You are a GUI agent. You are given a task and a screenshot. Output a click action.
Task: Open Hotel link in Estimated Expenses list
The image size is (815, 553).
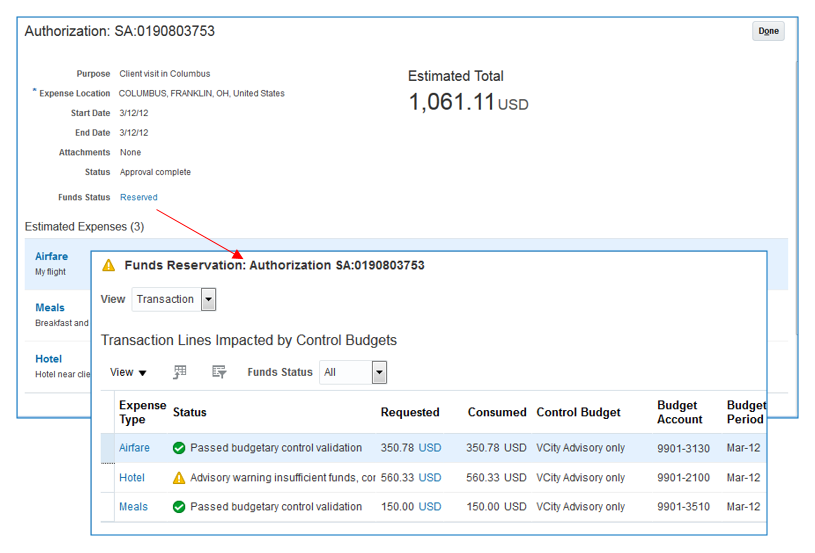pyautogui.click(x=48, y=359)
